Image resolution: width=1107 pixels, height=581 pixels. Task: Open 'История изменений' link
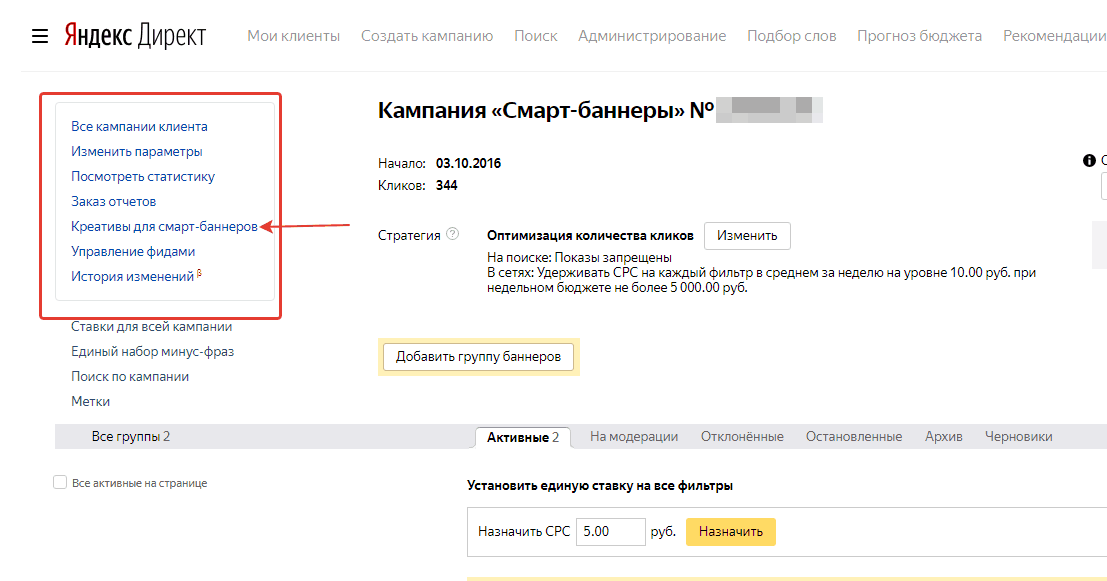coord(132,277)
